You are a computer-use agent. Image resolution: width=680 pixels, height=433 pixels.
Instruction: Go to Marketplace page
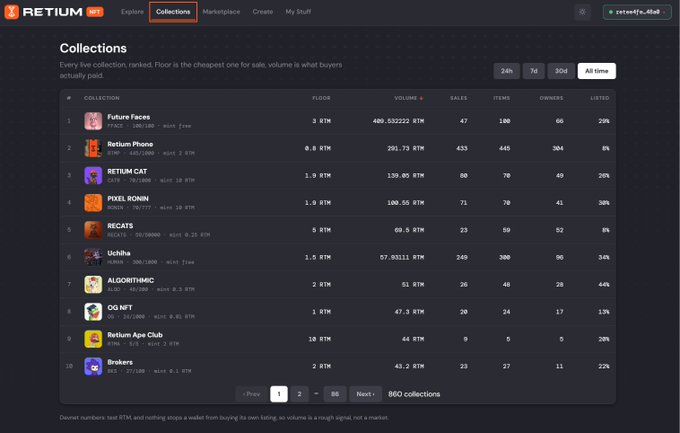221,12
